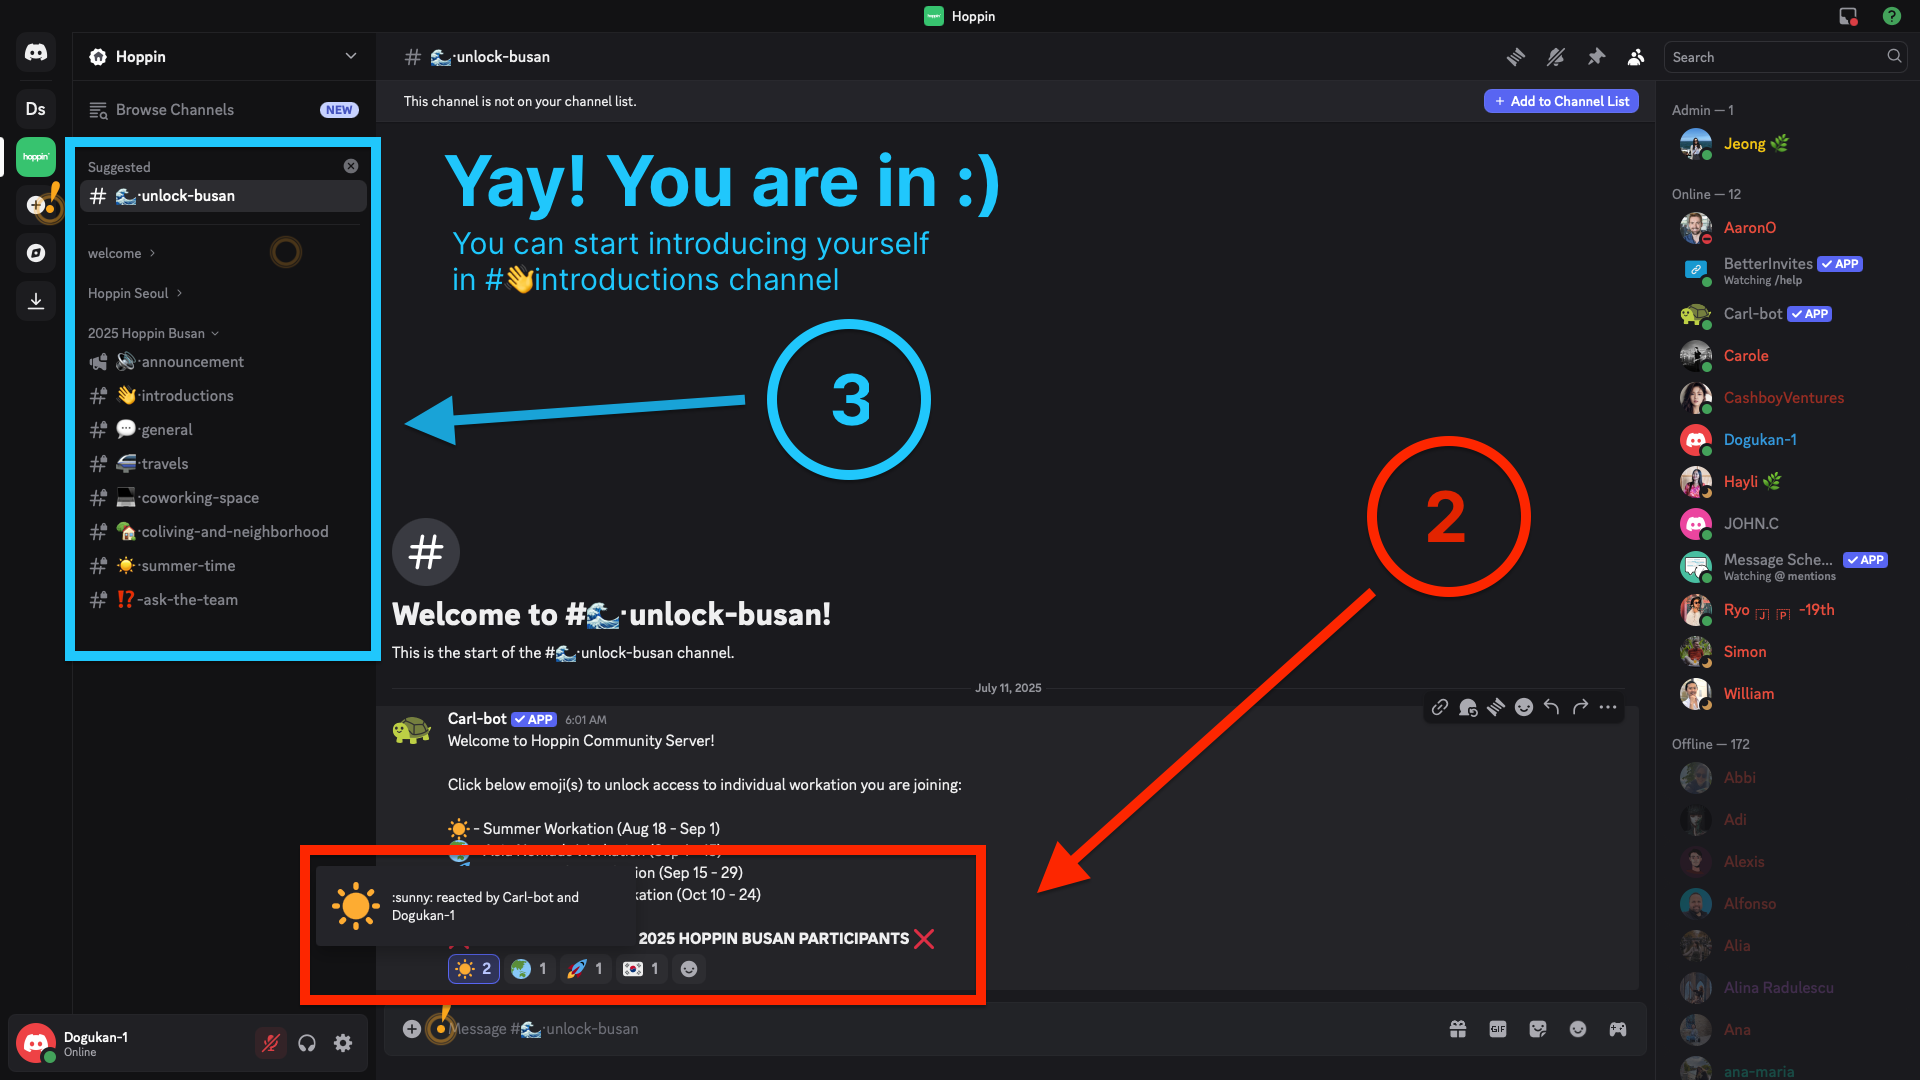1920x1080 pixels.
Task: Reply to Carl-bot message arrow icon
Action: 1552,707
